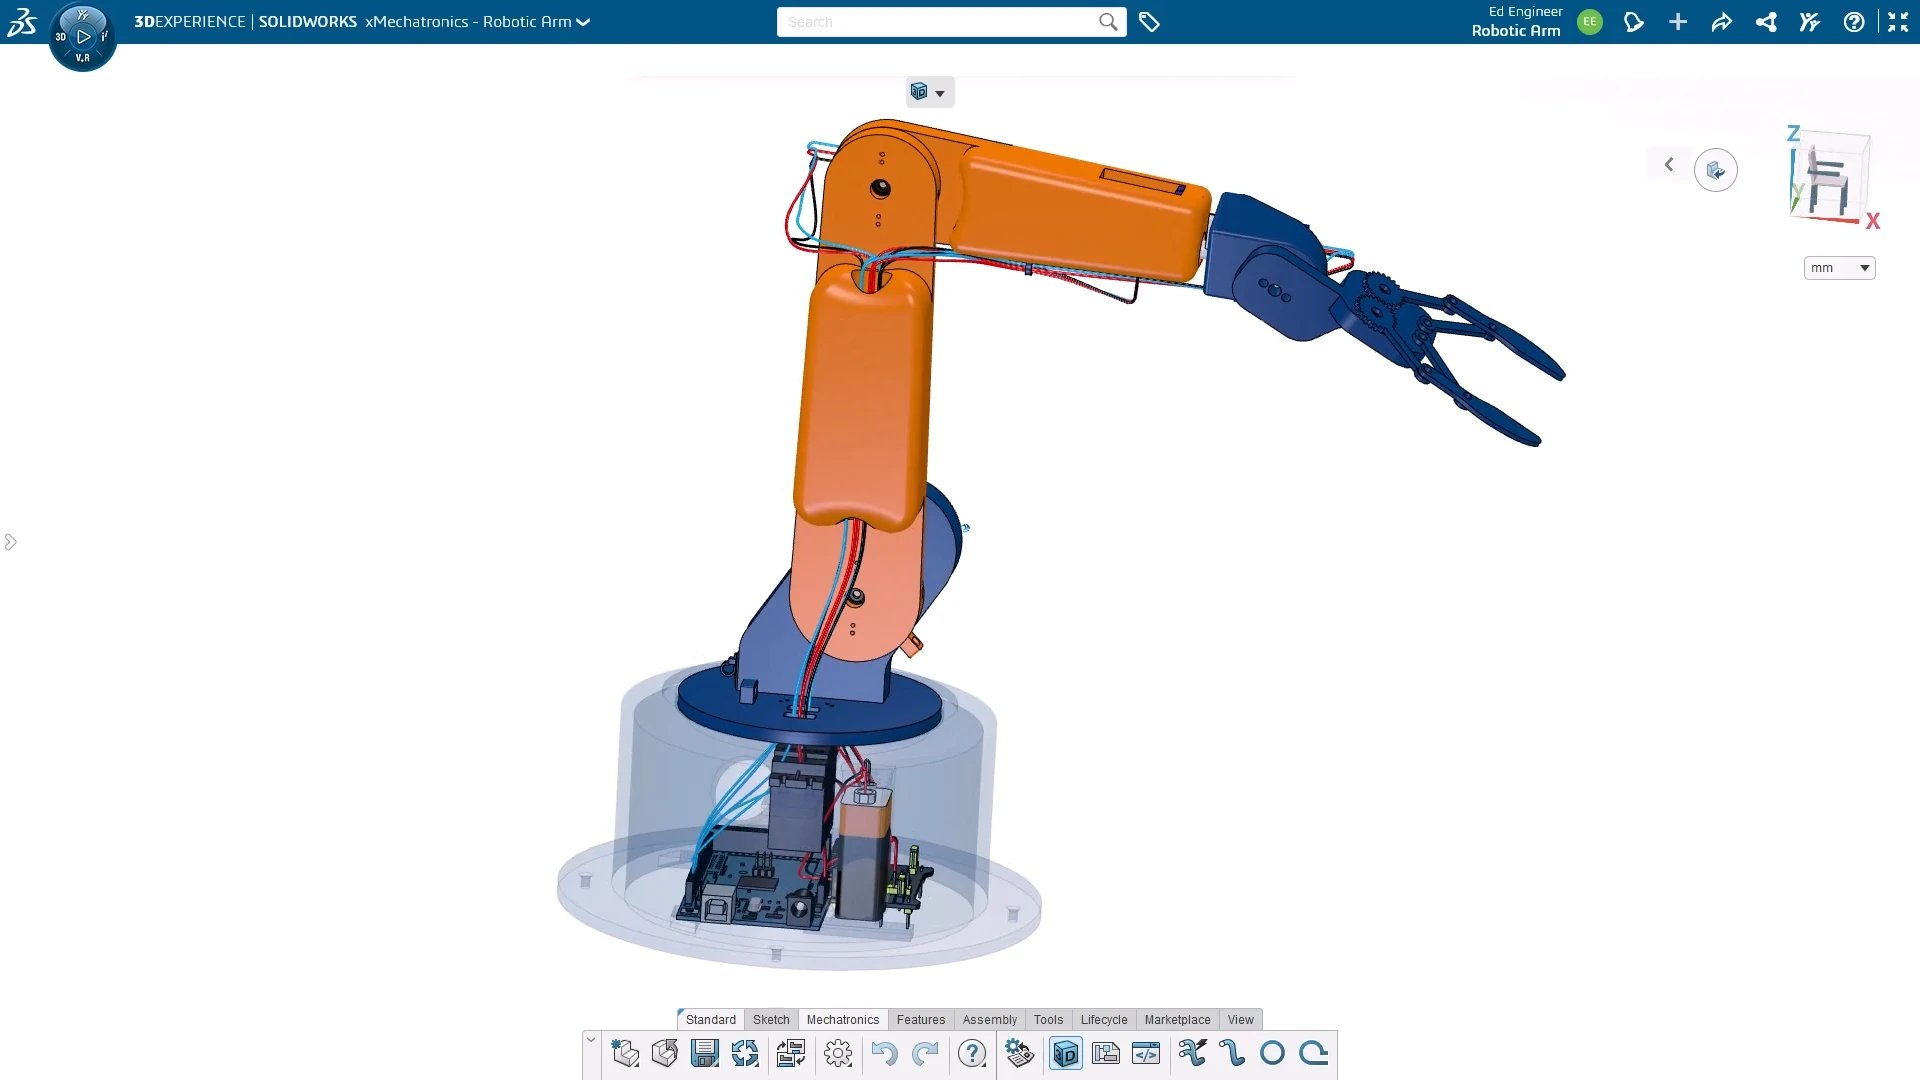Select the 3D view mode icon
This screenshot has width=1920, height=1080.
[1067, 1053]
